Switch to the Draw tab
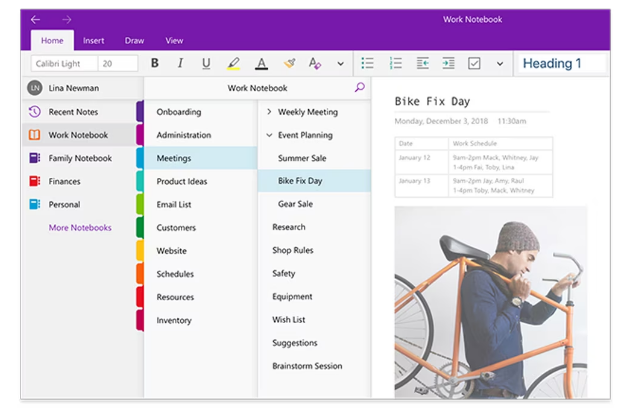Image resolution: width=622 pixels, height=417 pixels. [x=134, y=40]
